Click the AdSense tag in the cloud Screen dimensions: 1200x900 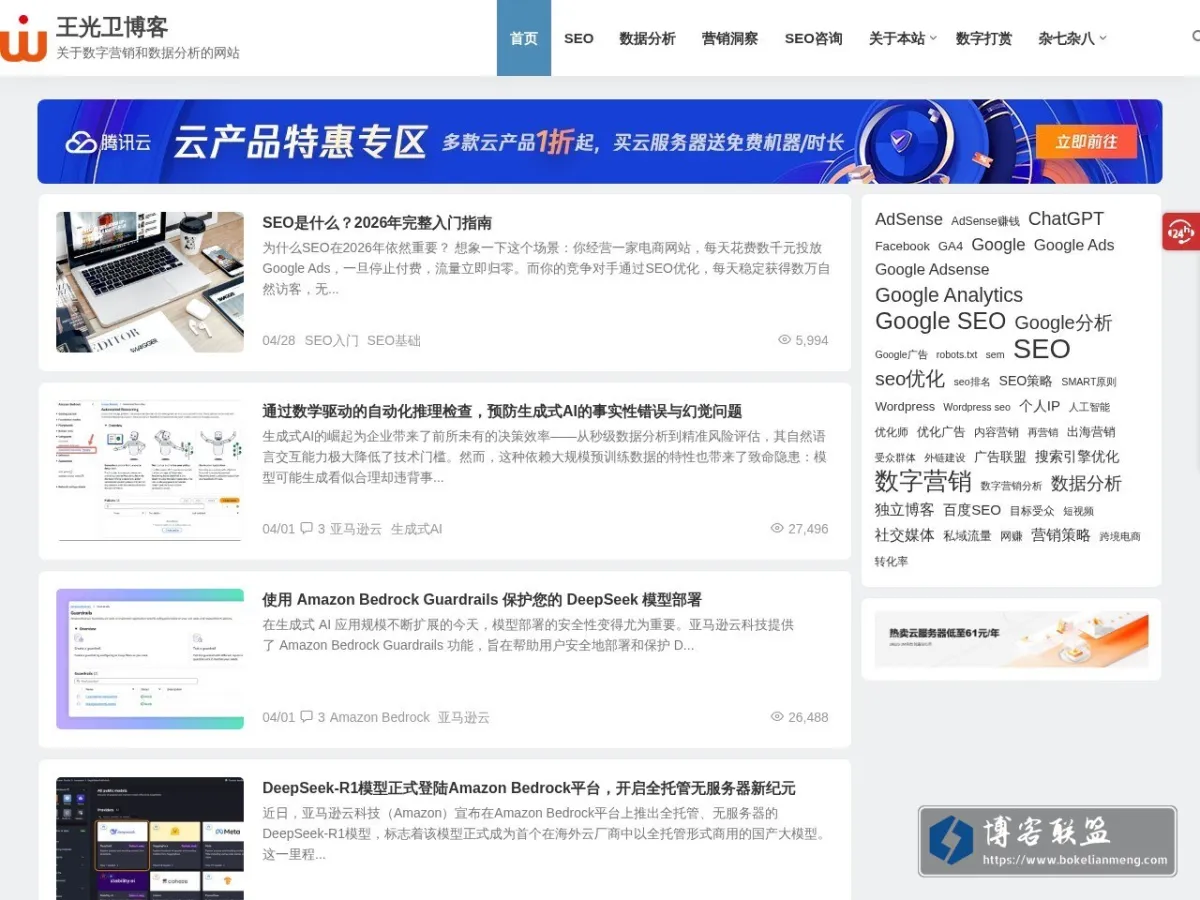(x=909, y=219)
